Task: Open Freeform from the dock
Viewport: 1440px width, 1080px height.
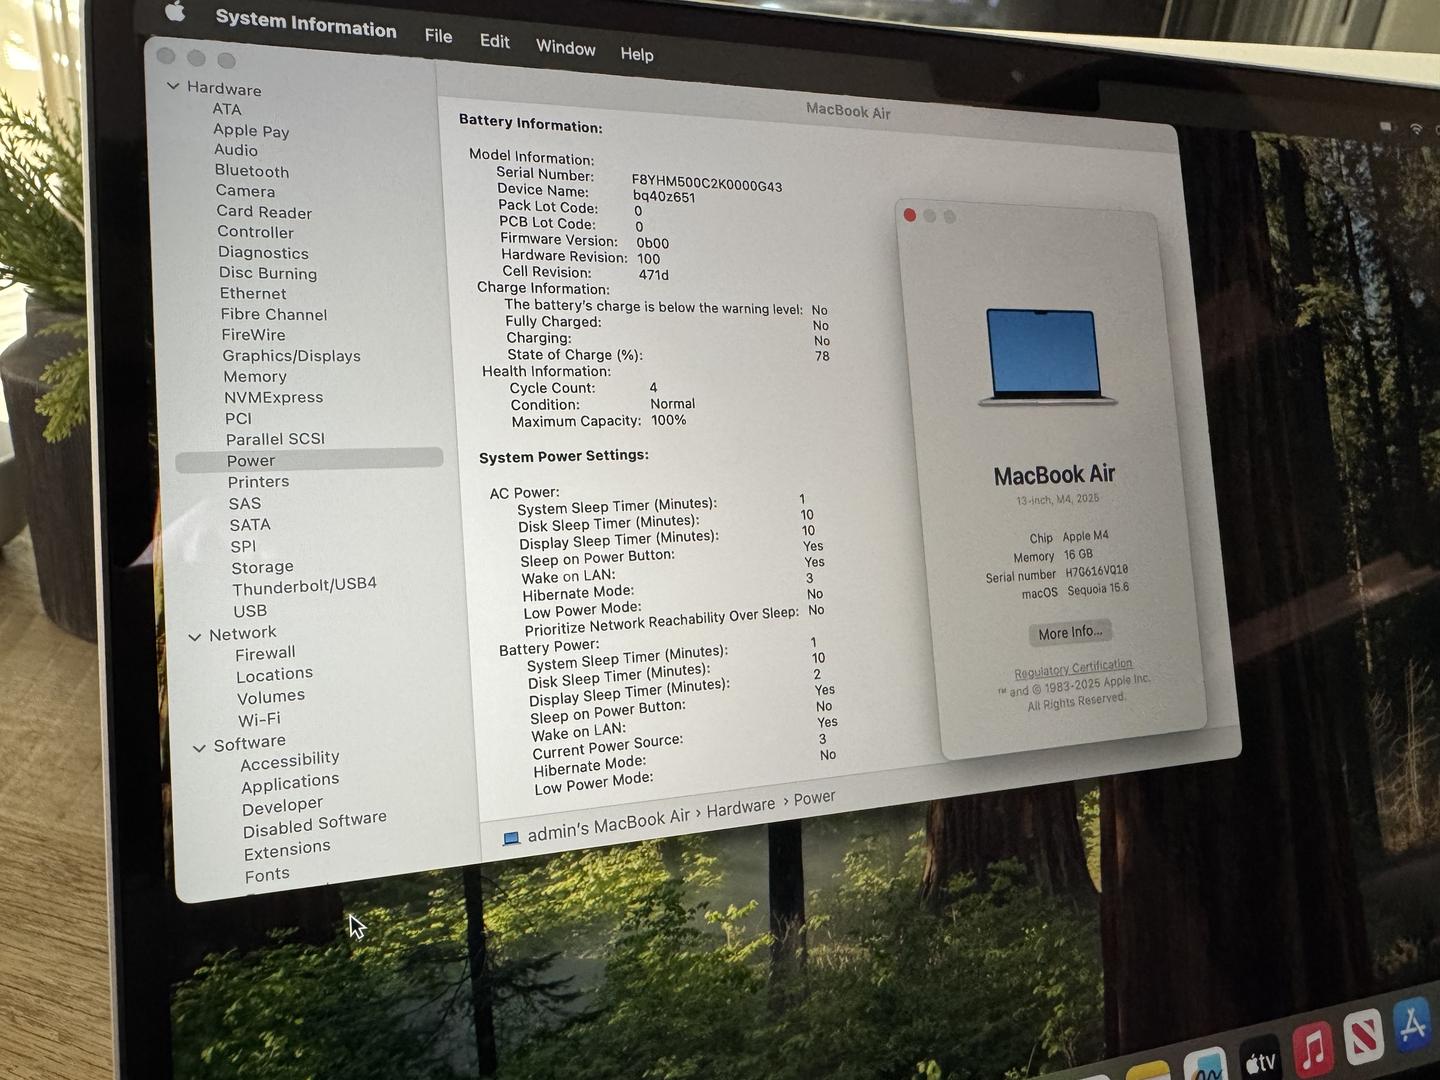Action: [1205, 1070]
